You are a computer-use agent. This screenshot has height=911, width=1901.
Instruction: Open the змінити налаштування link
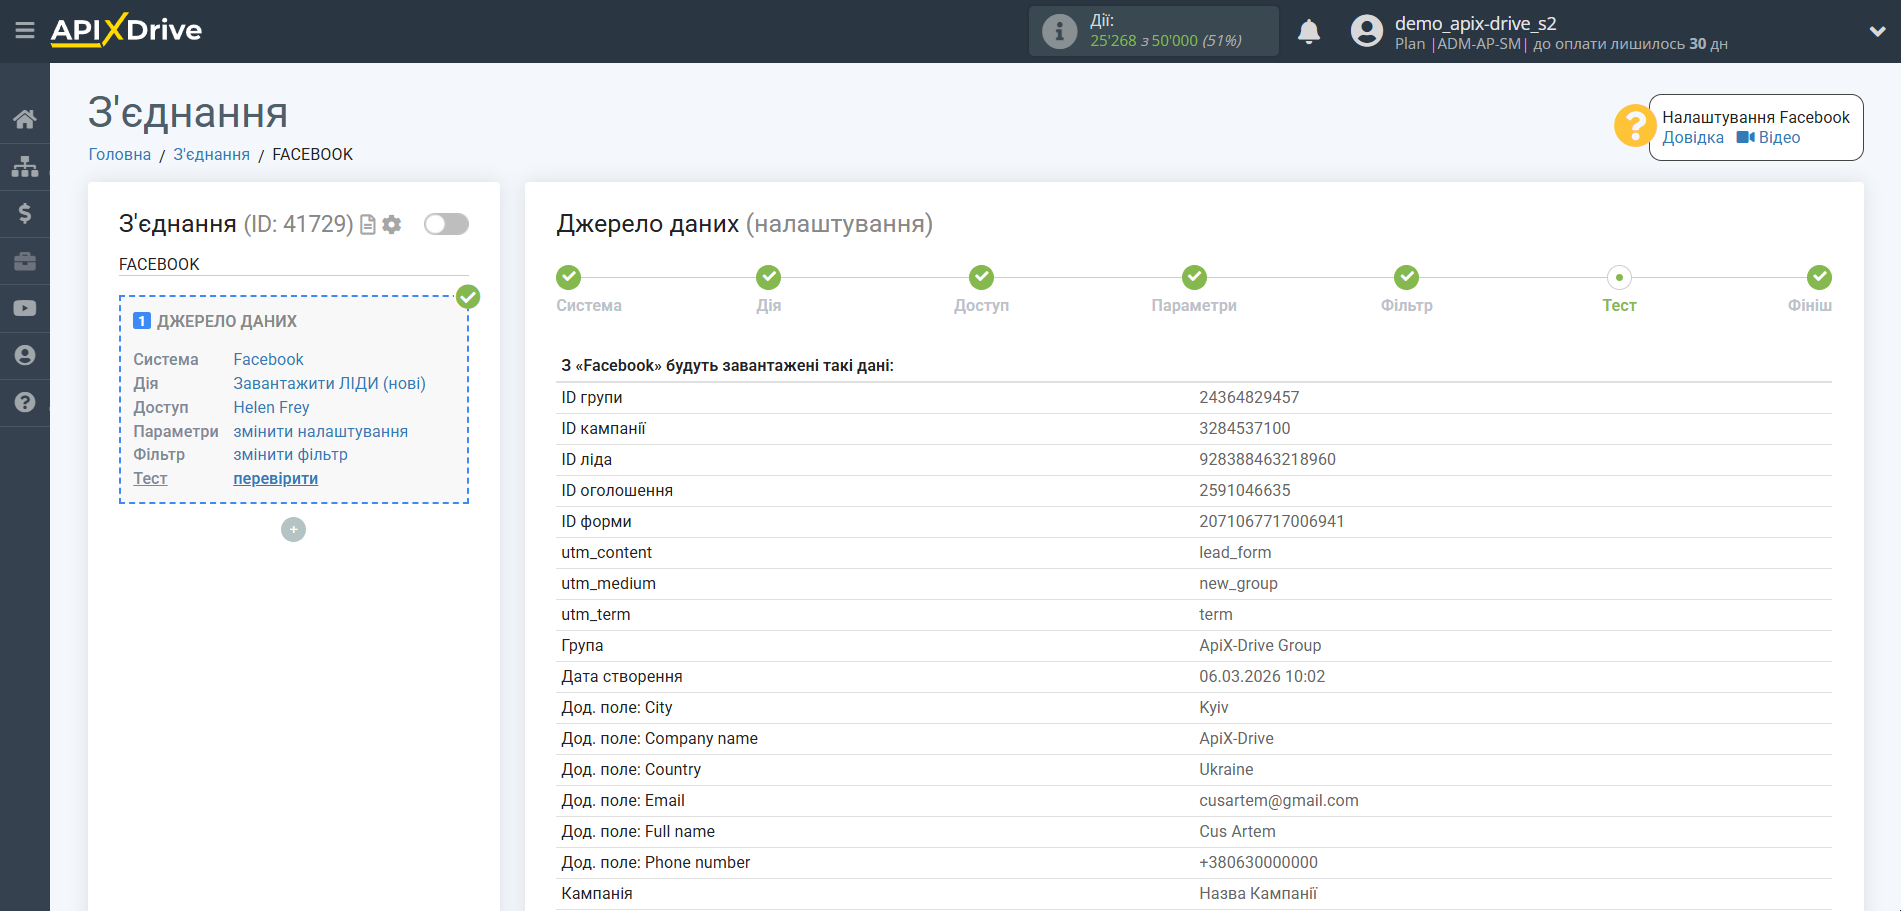tap(320, 432)
